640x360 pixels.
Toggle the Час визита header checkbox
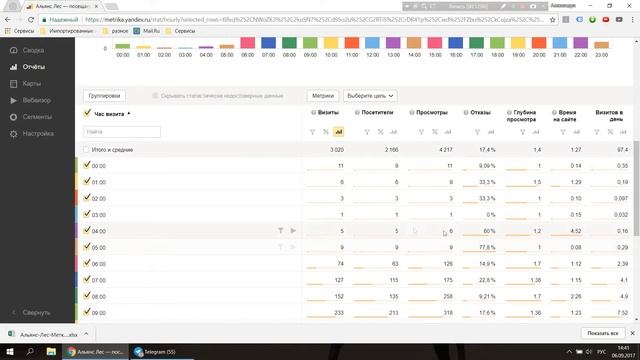[87, 113]
